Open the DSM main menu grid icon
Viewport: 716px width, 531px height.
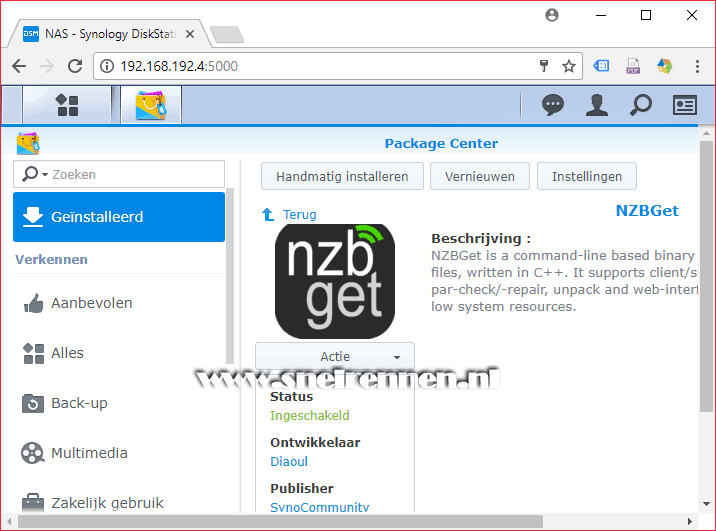point(67,105)
